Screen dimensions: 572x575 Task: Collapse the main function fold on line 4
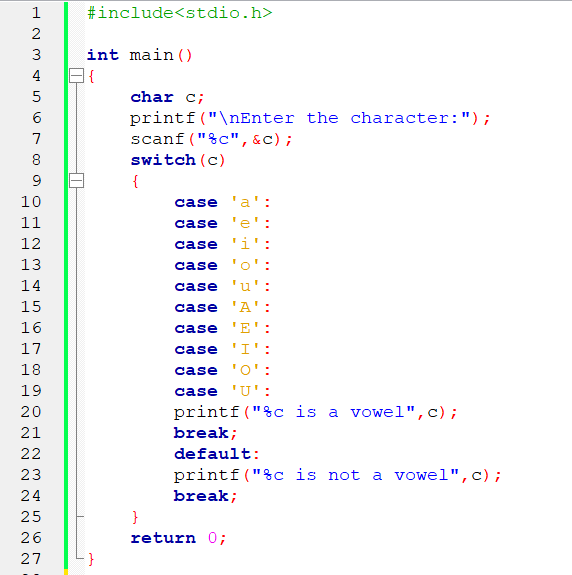76,76
